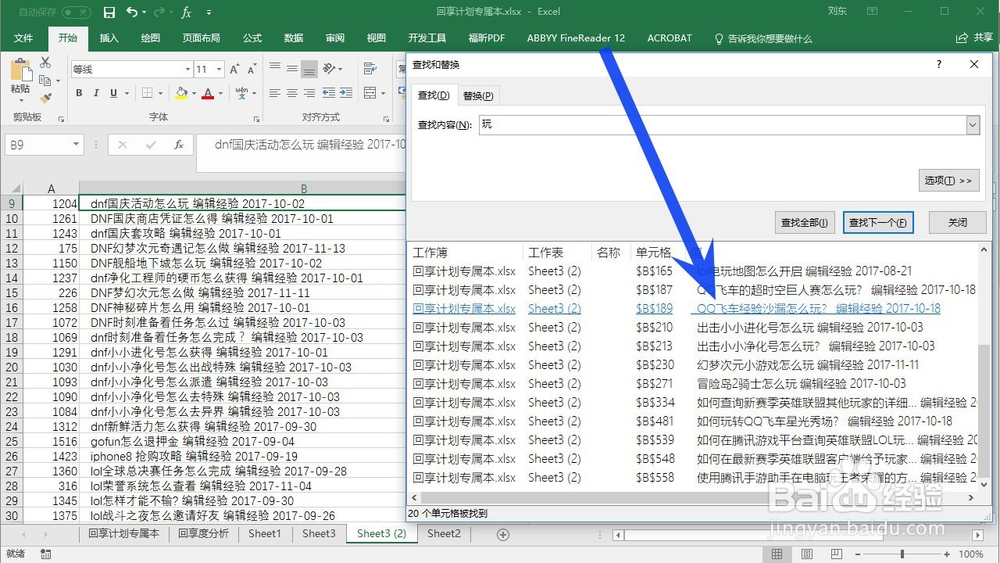The width and height of the screenshot is (1000, 563).
Task: Select the $B$481 search result row
Action: coord(694,421)
